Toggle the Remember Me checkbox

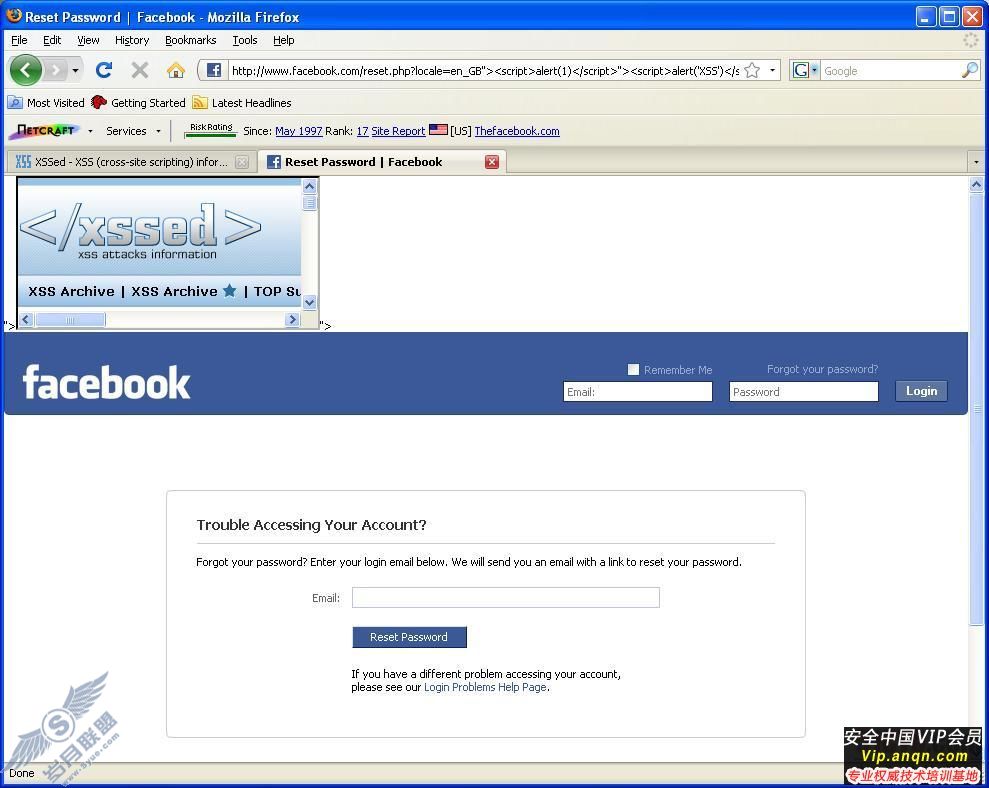coord(633,370)
